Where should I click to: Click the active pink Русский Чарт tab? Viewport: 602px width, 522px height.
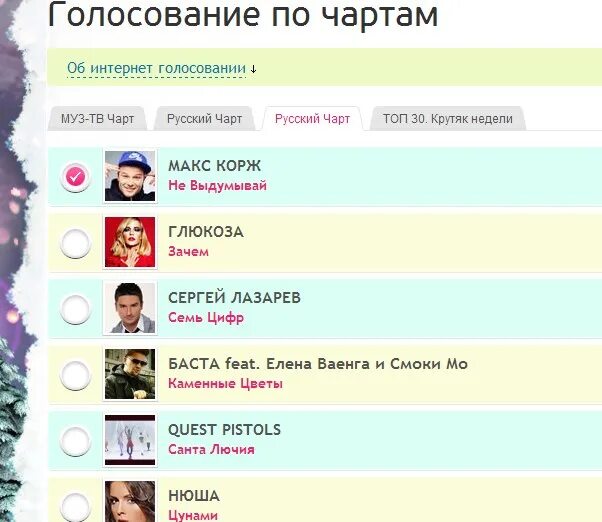pyautogui.click(x=313, y=119)
